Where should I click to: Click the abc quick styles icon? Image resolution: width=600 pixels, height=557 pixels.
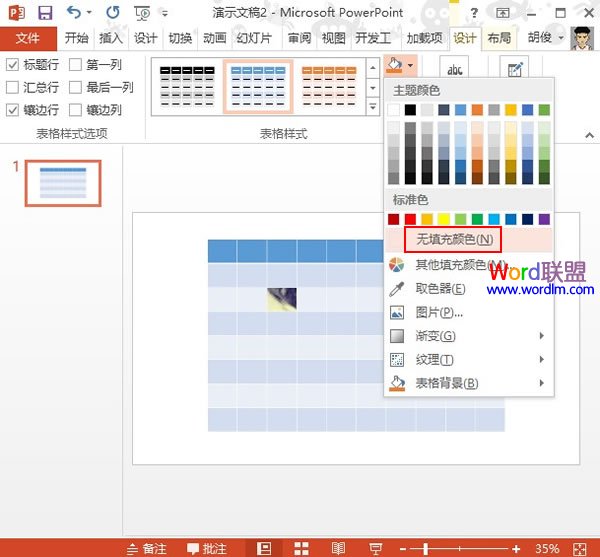(454, 70)
